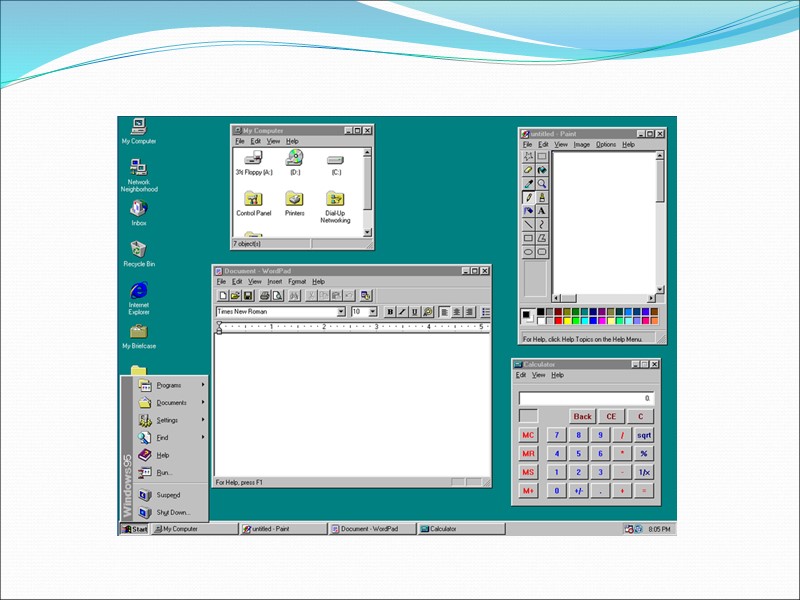Toggle Bullets style in WordPad
This screenshot has width=800, height=600.
click(x=485, y=312)
